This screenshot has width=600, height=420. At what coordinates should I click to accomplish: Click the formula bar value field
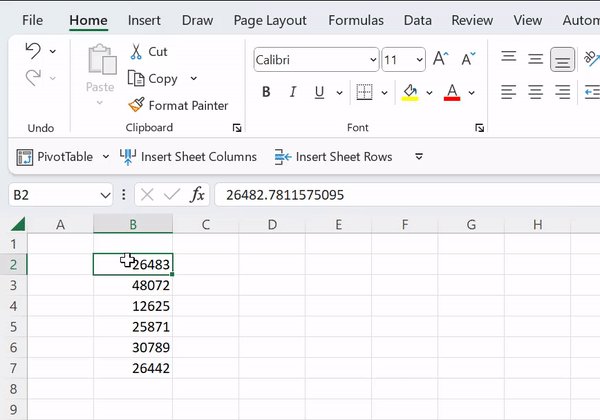click(407, 195)
